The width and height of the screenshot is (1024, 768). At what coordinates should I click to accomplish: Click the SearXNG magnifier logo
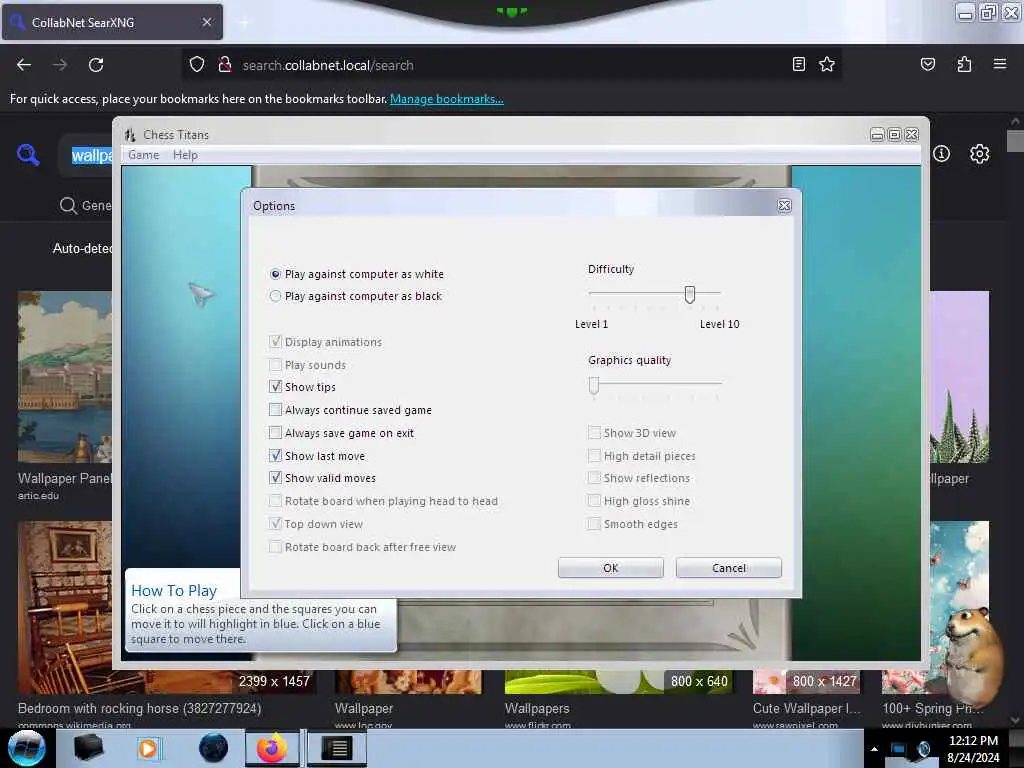click(28, 155)
